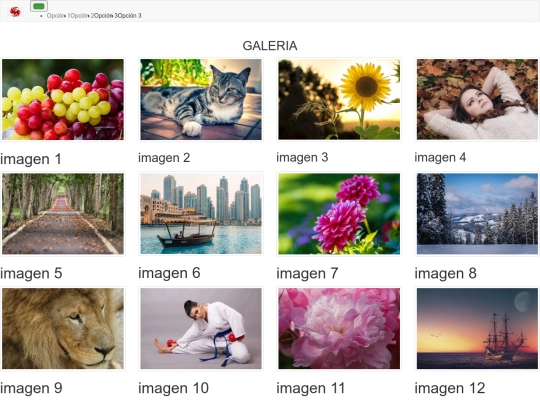Select the Opción 2 menu item
The height and width of the screenshot is (405, 540).
click(82, 15)
